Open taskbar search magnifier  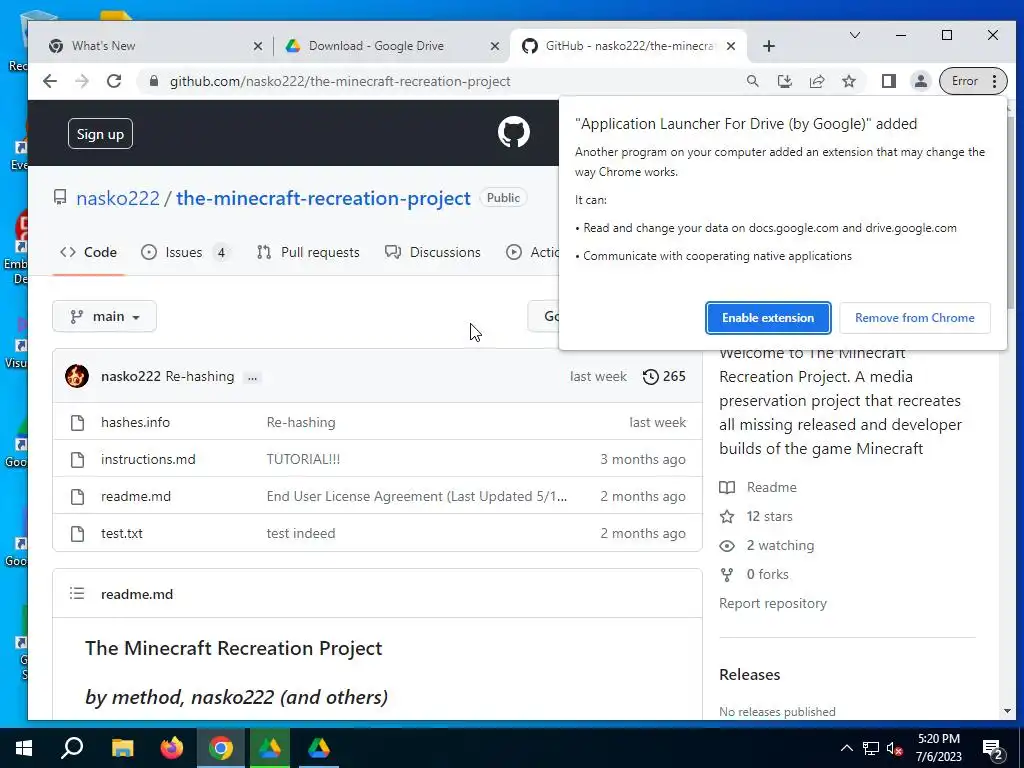[72, 748]
